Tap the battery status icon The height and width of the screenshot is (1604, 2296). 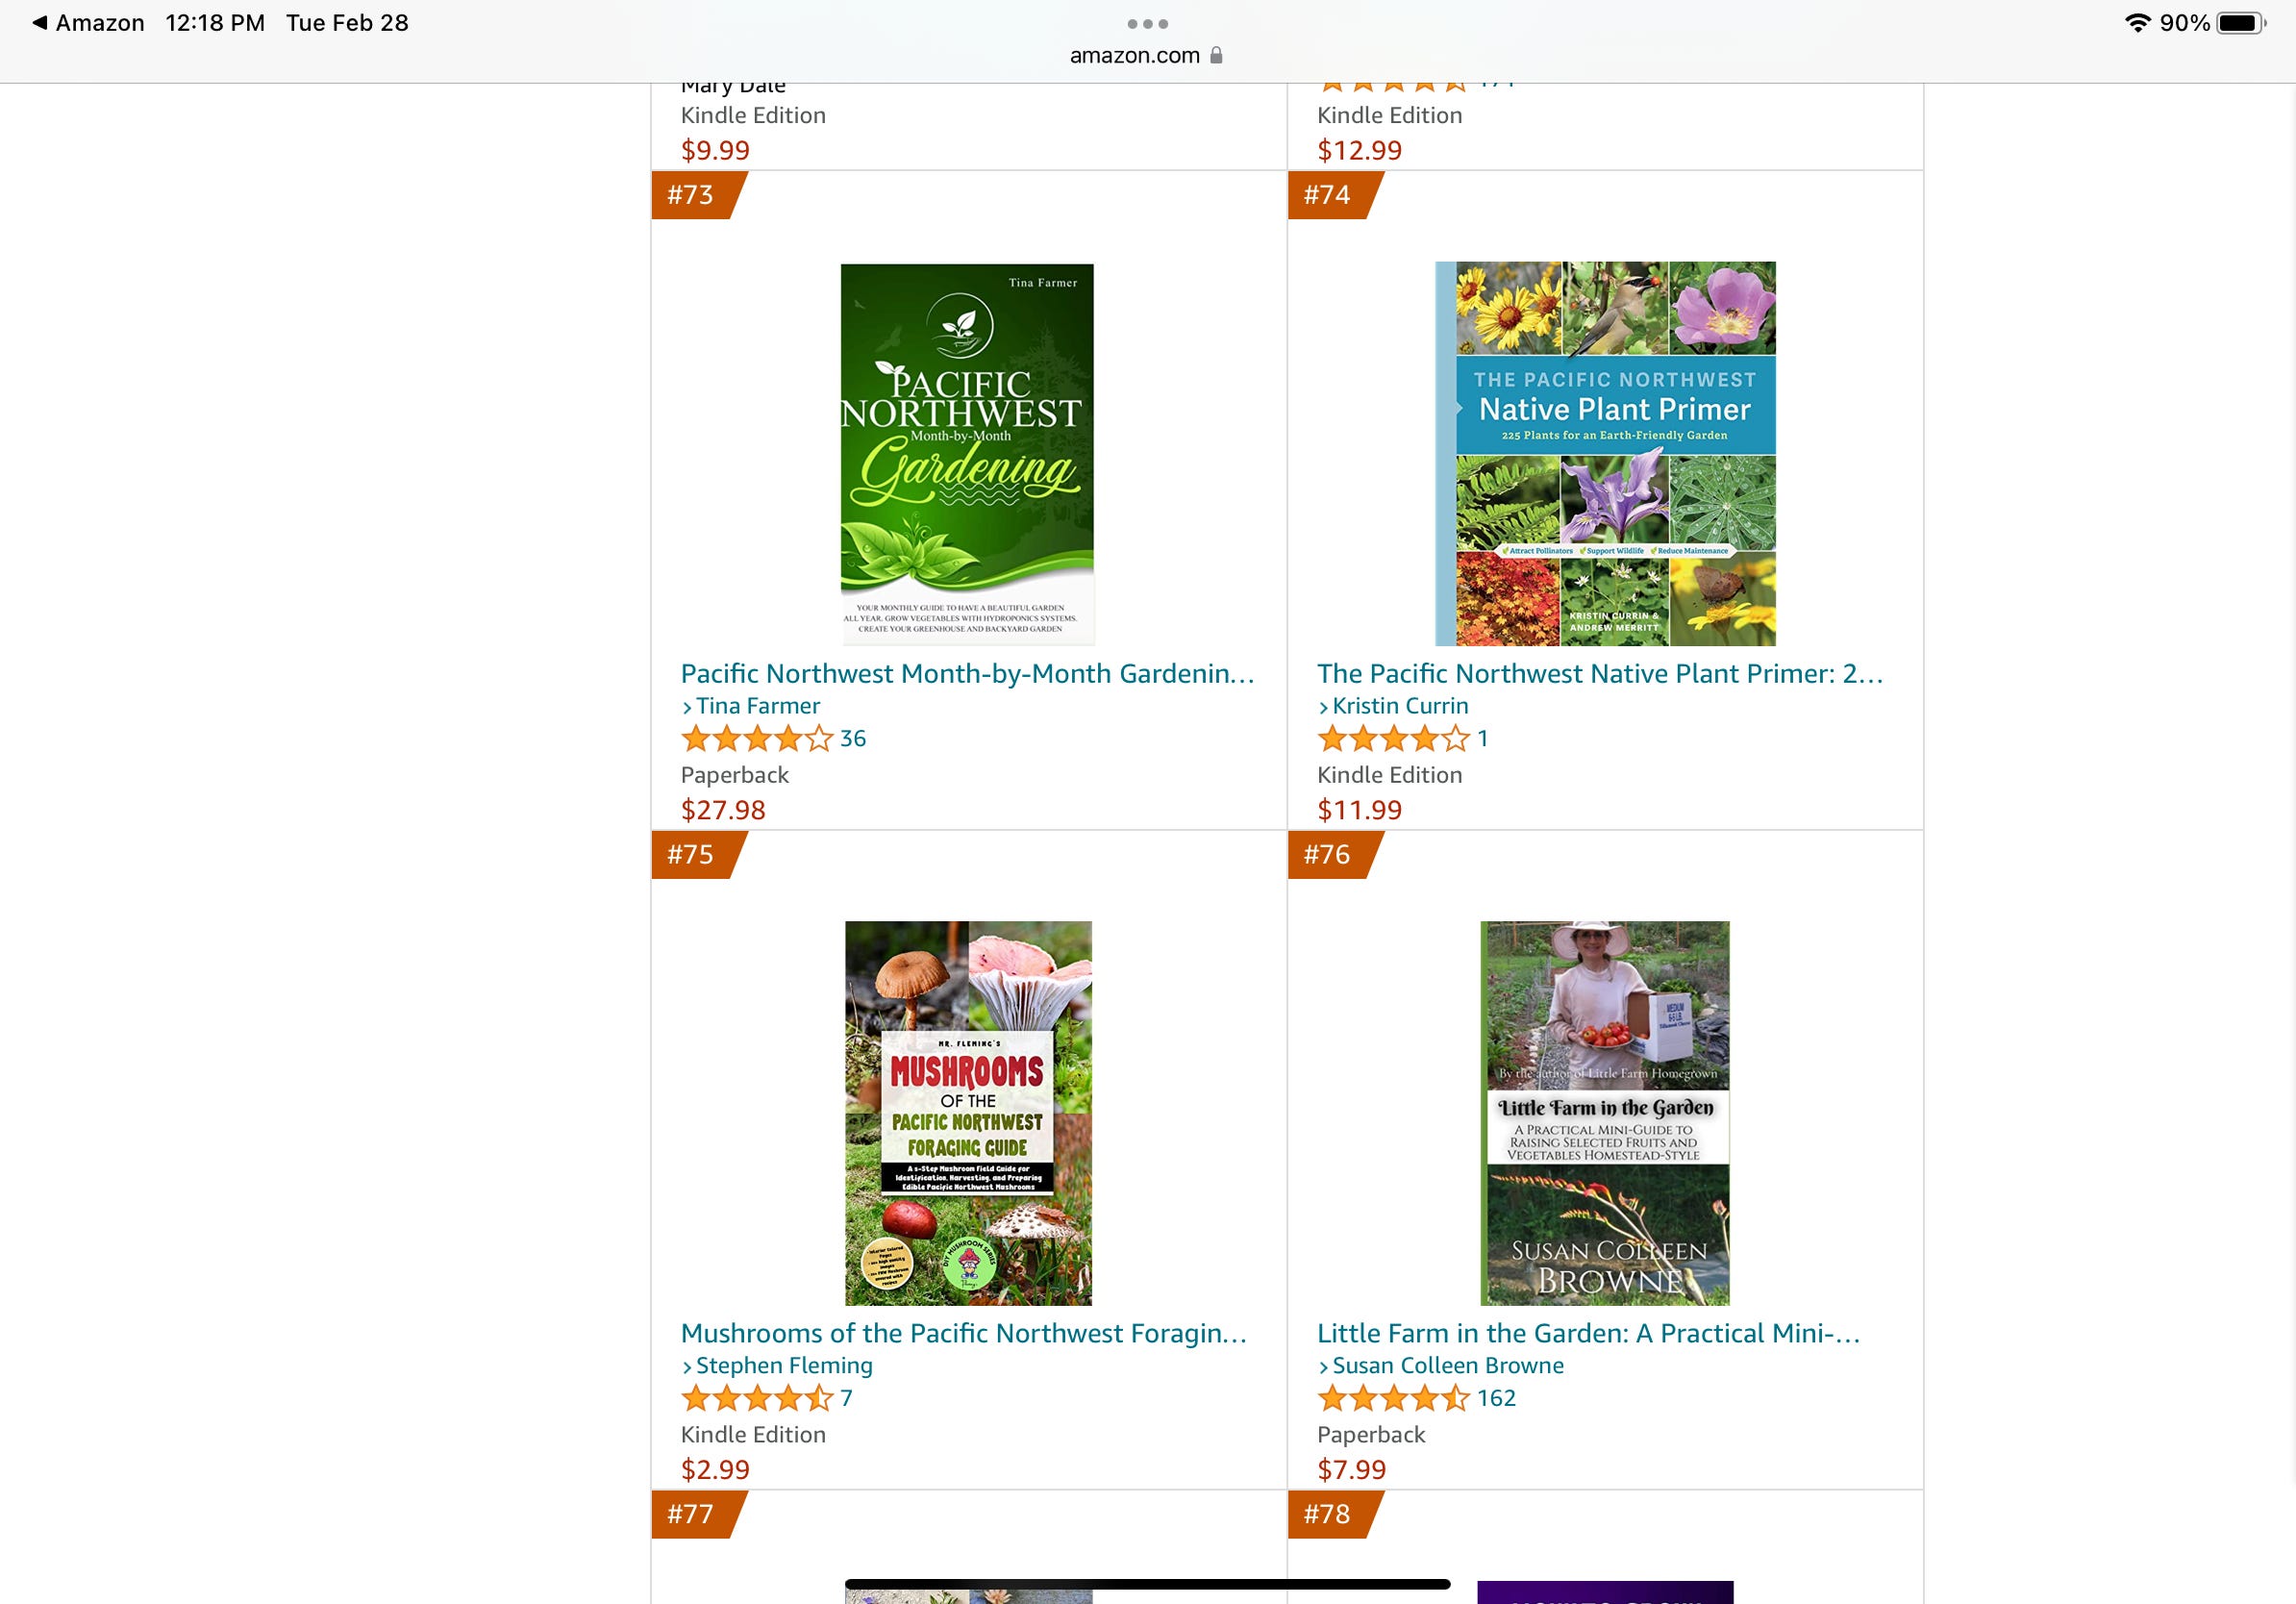[2241, 23]
